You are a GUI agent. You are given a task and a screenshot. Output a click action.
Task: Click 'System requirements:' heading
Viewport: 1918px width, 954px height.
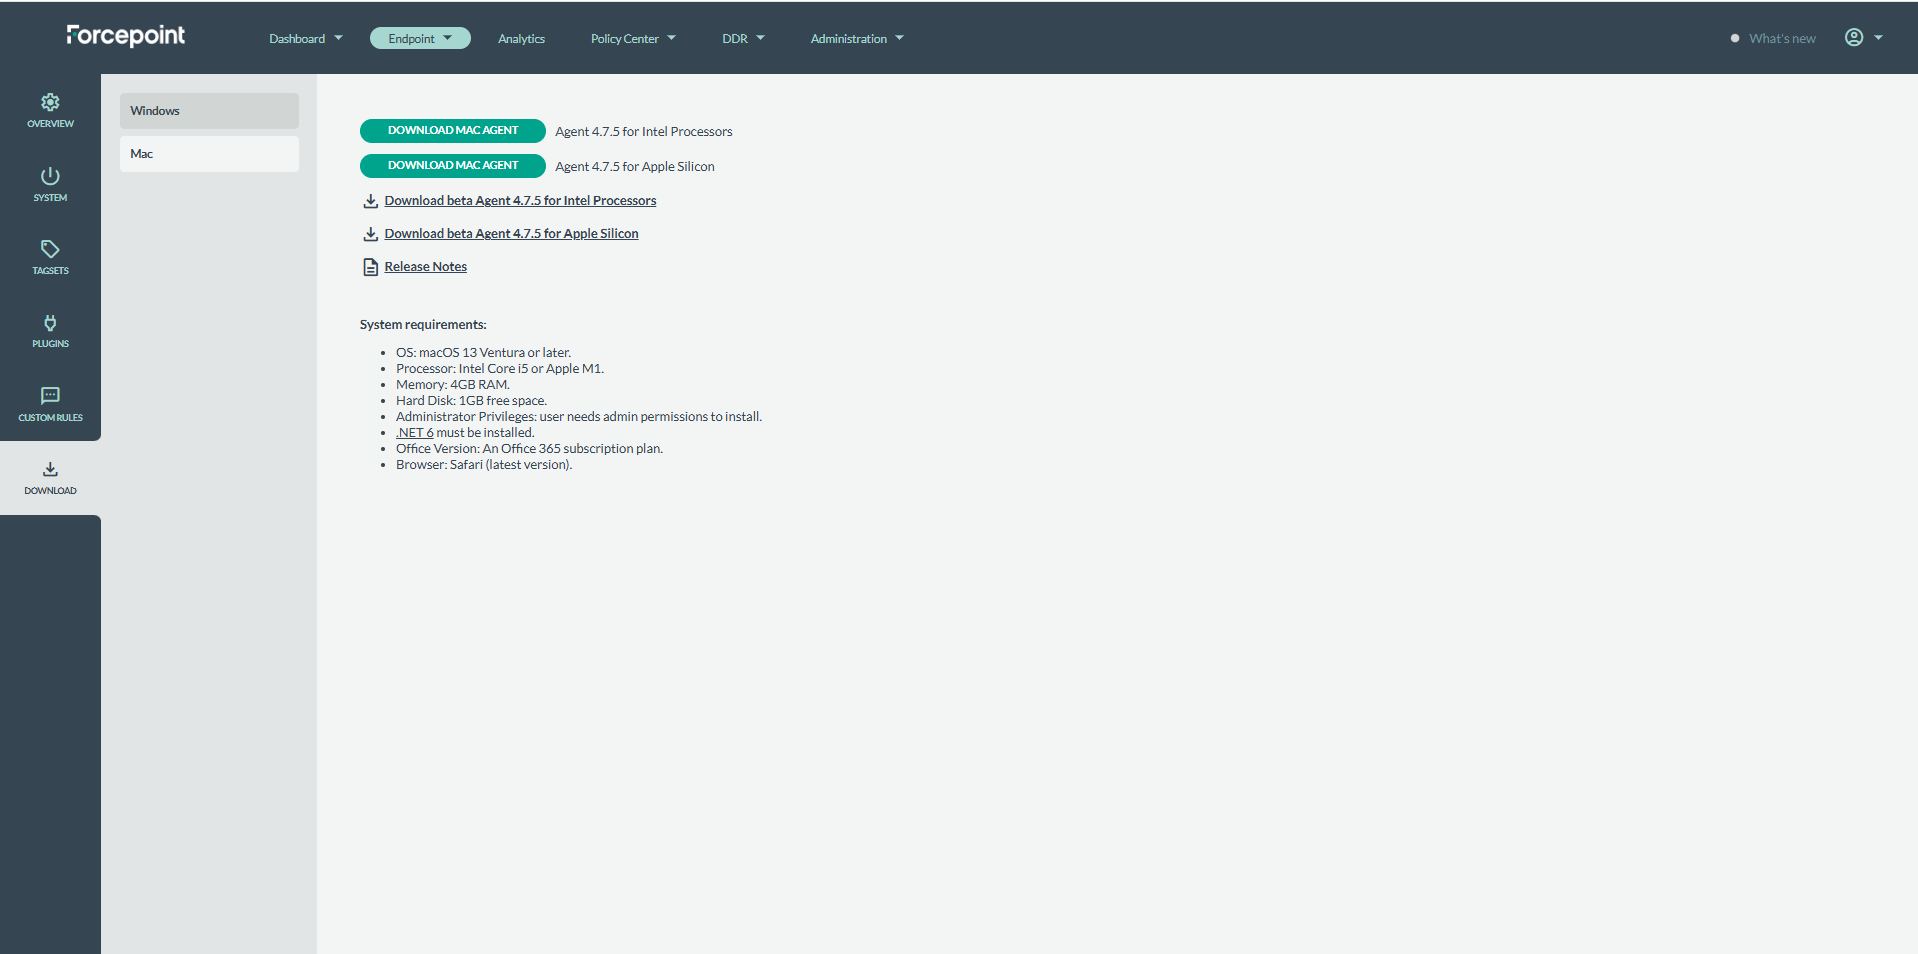click(423, 325)
